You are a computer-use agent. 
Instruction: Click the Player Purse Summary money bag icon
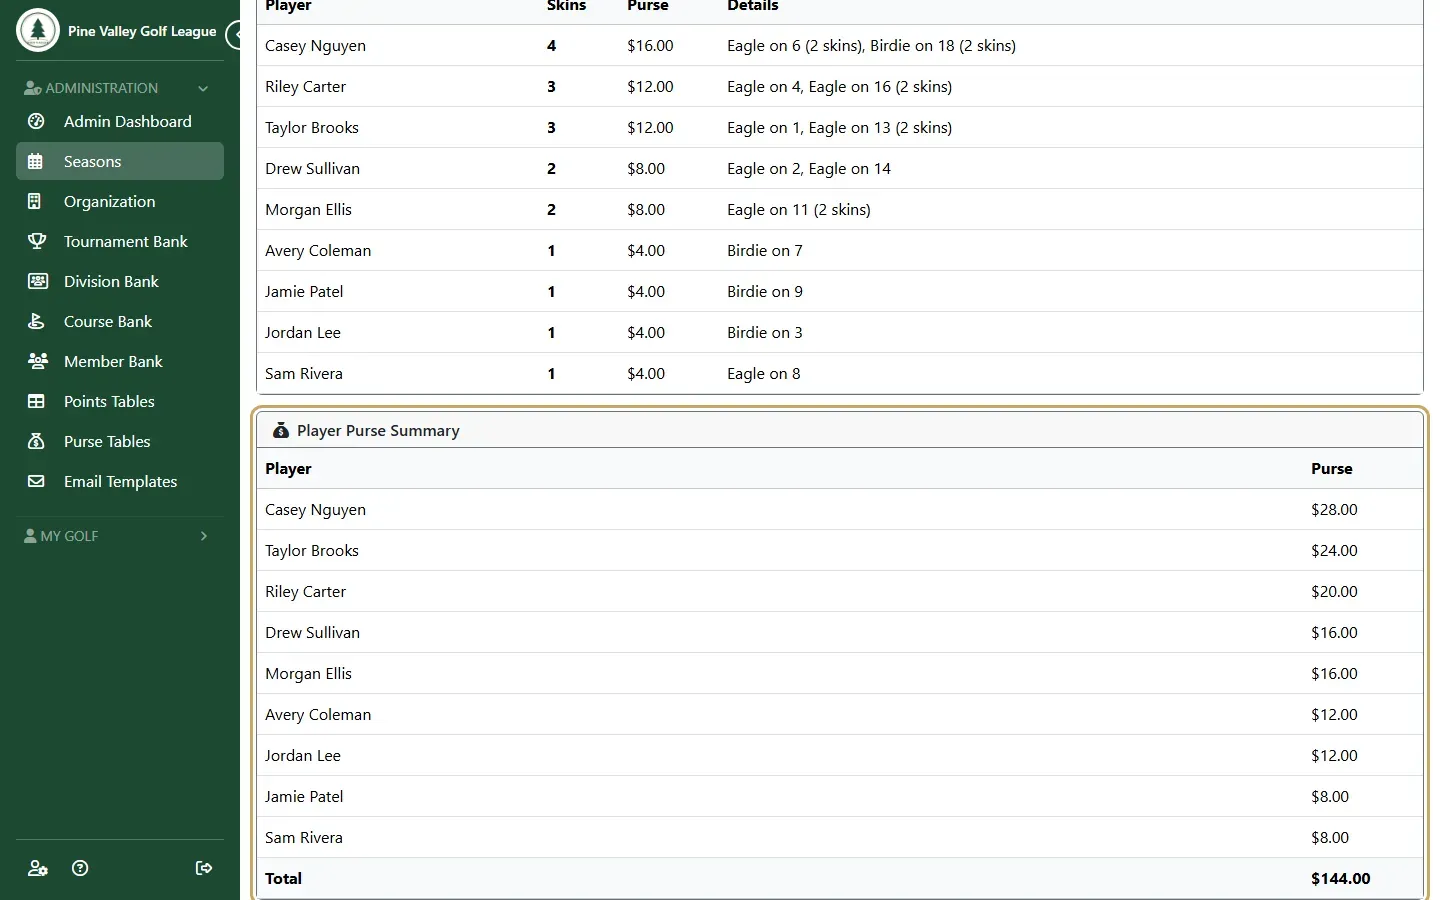[281, 430]
